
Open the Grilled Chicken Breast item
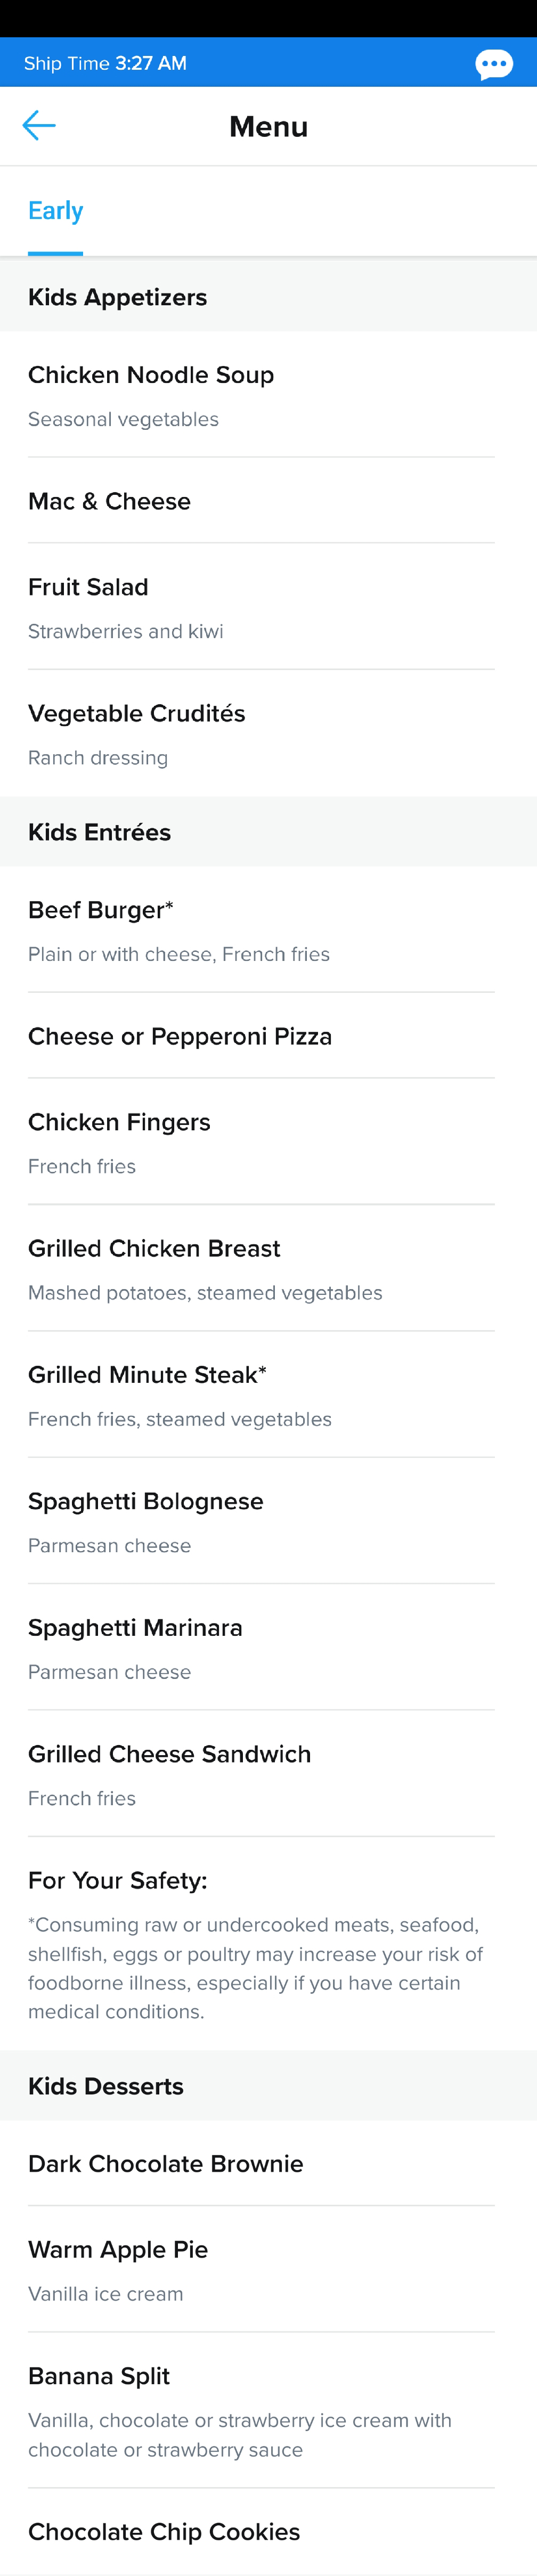tap(268, 1269)
